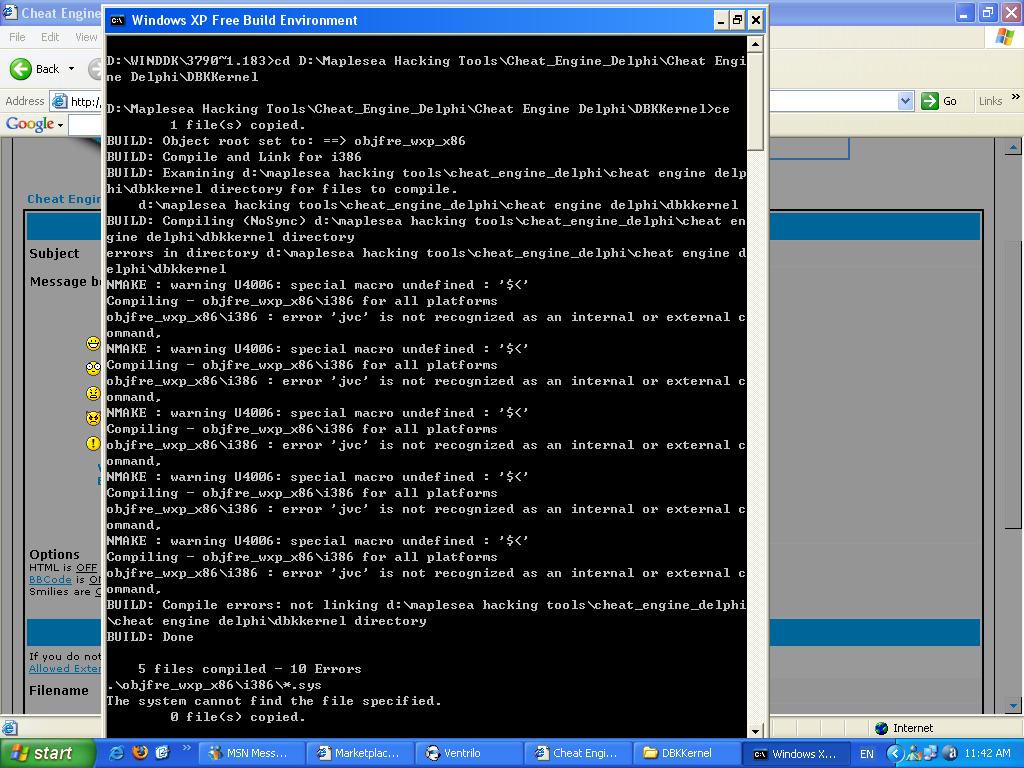Click '5 files compiled - 10 Errors' text
Image resolution: width=1024 pixels, height=768 pixels.
249,669
